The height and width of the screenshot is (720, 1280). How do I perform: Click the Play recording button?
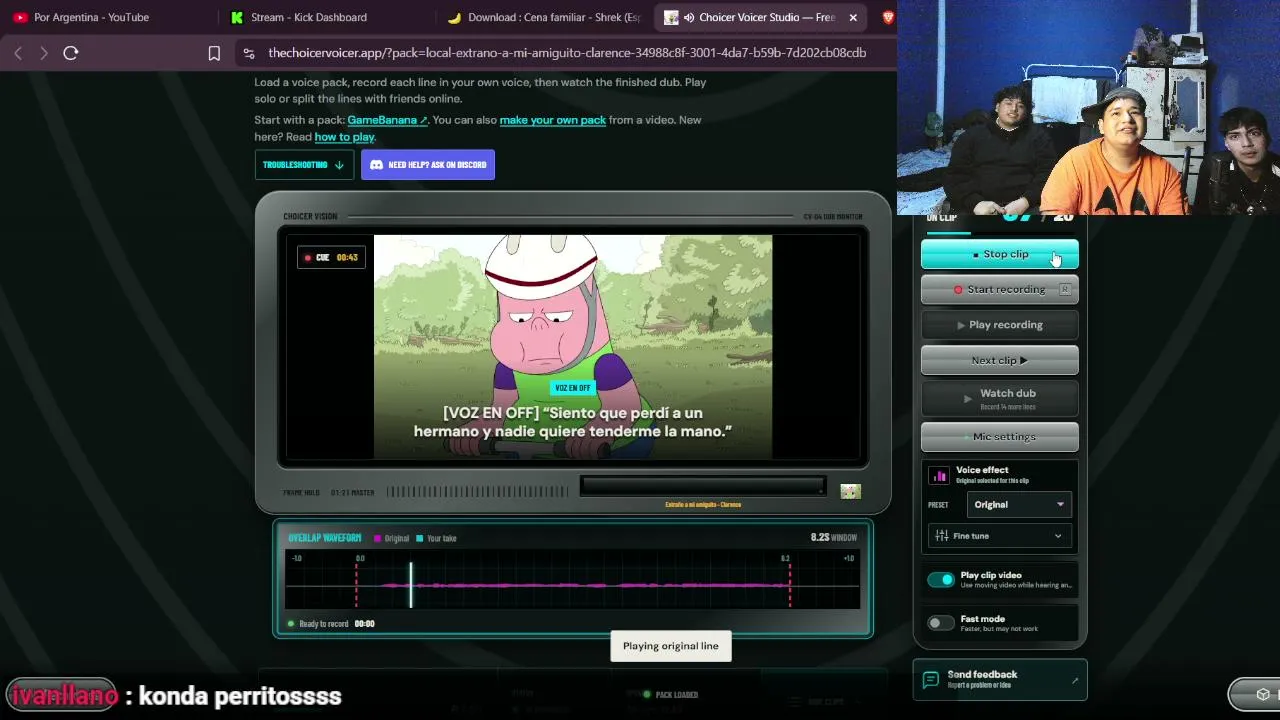[1000, 325]
